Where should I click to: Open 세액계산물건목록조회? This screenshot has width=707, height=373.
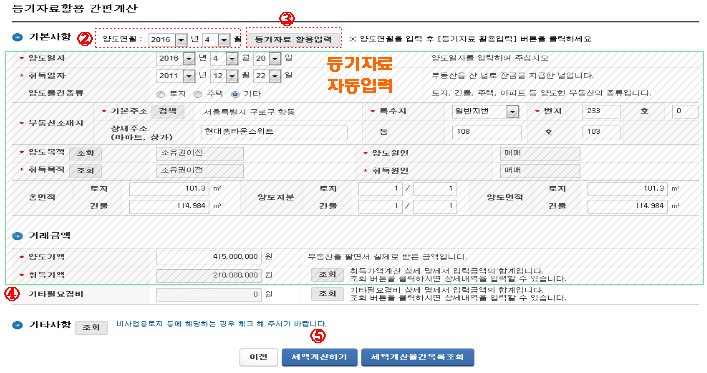417,357
